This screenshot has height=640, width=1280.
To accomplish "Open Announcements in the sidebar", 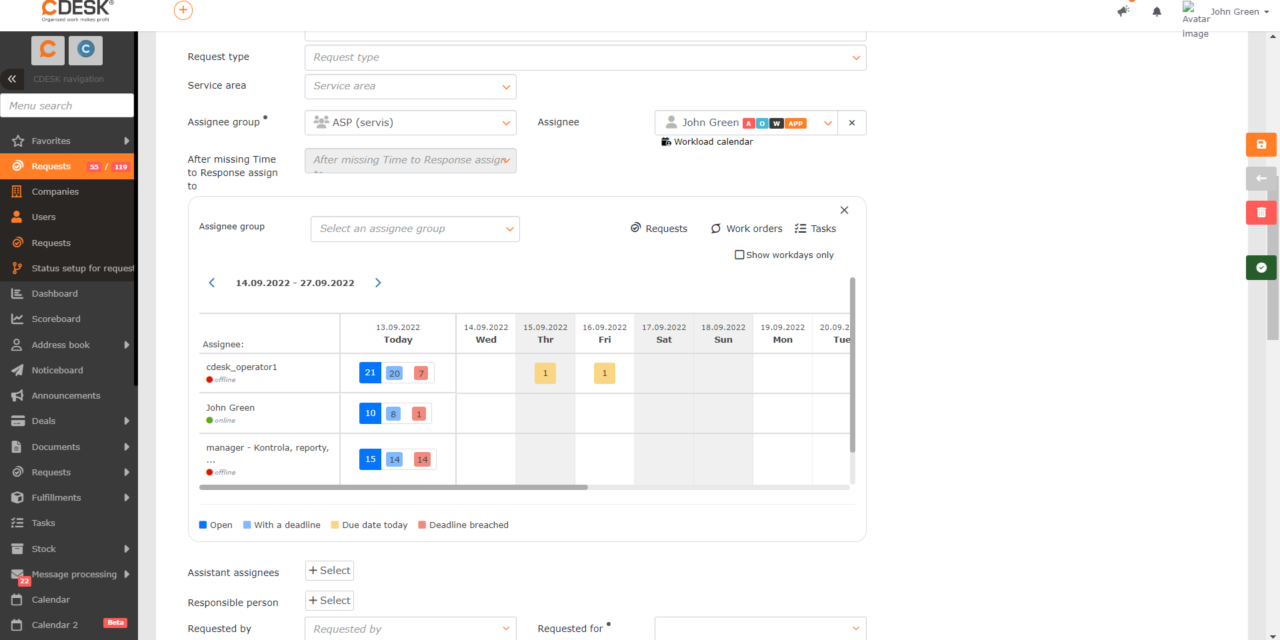I will [68, 396].
